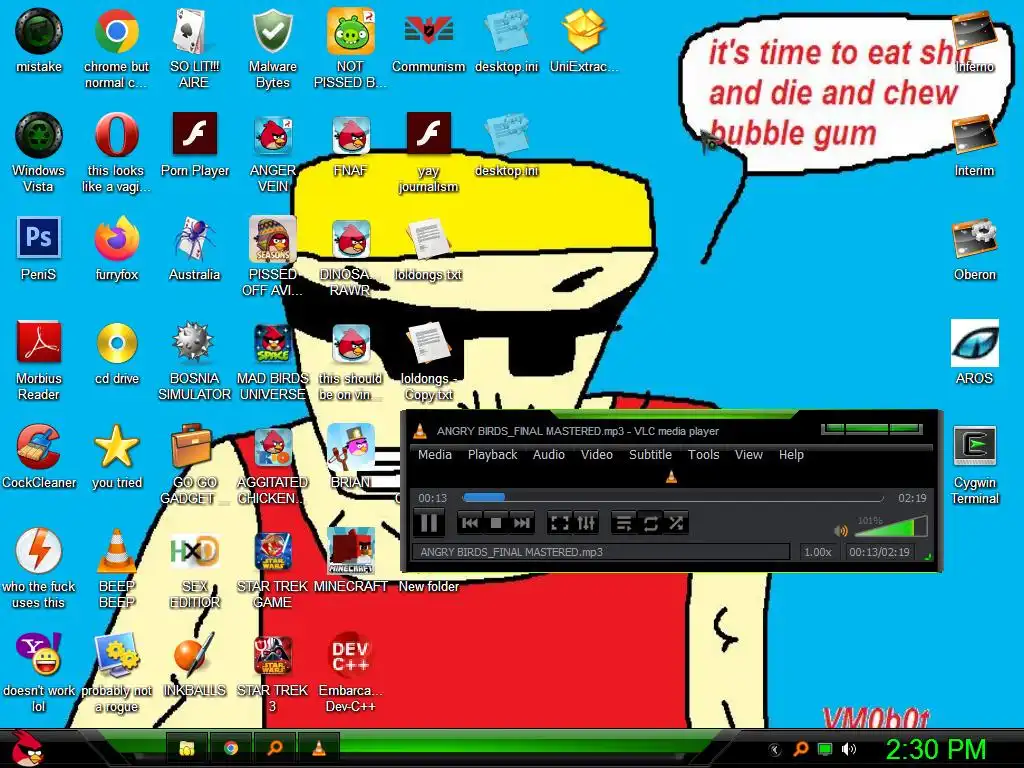Screen dimensions: 1024x768
Task: Select the 'yay journalism' Flash icon
Action: click(428, 153)
